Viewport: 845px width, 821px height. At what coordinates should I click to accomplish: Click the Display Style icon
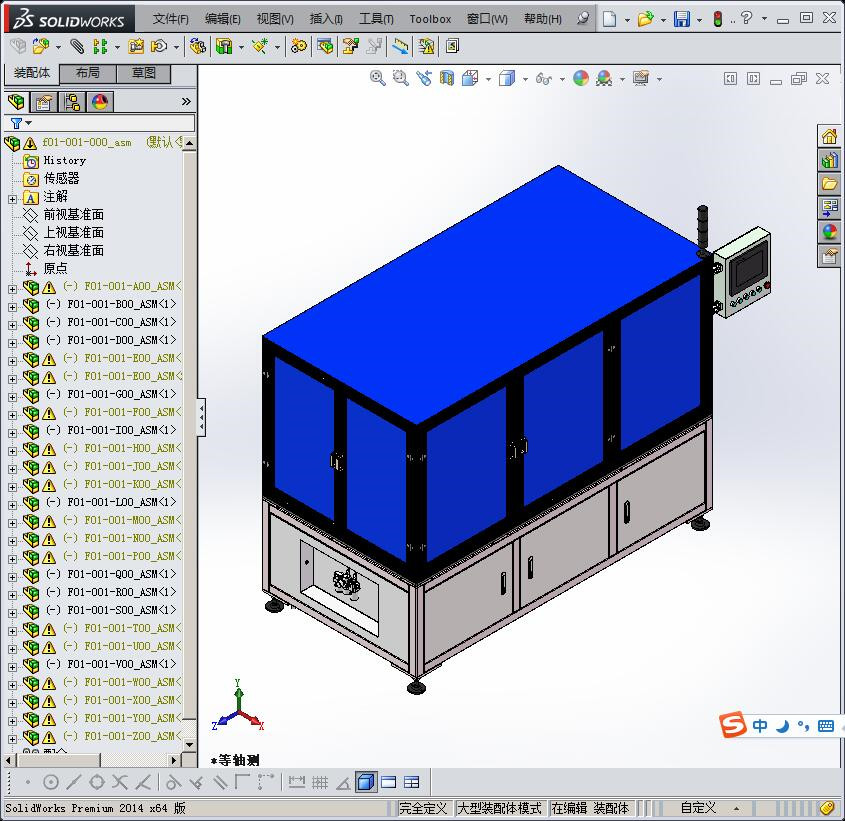pyautogui.click(x=507, y=79)
